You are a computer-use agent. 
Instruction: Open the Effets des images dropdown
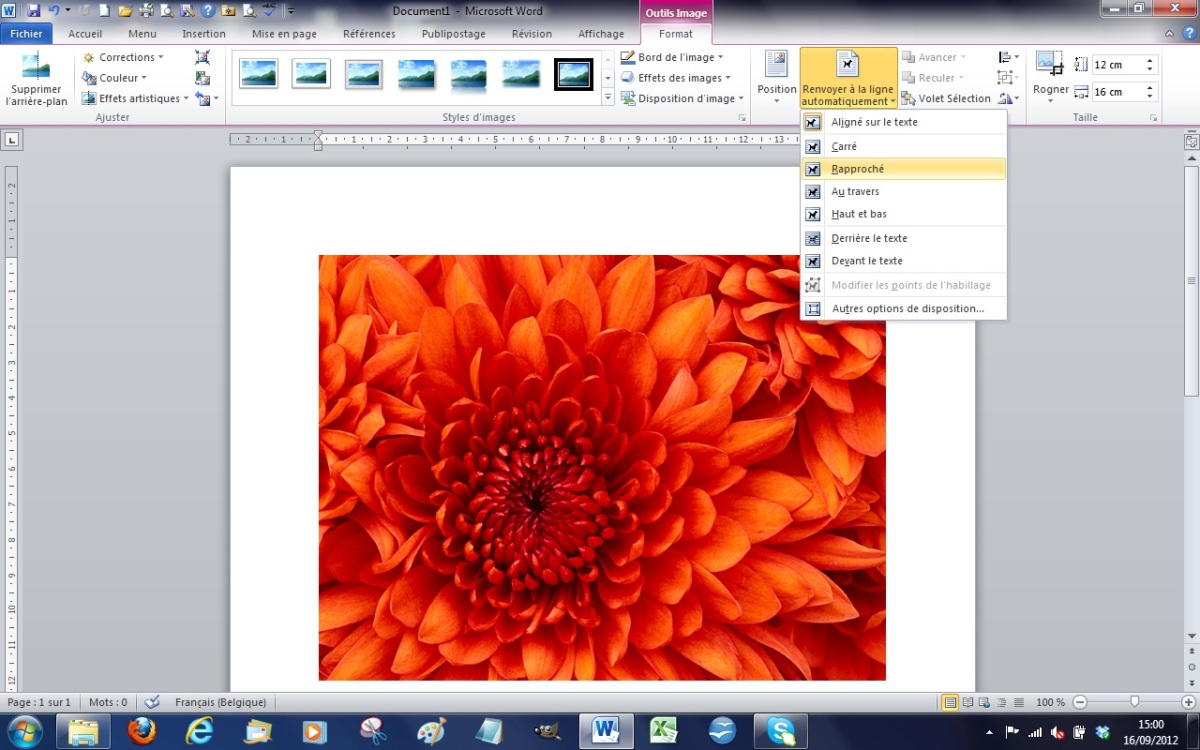(x=675, y=78)
